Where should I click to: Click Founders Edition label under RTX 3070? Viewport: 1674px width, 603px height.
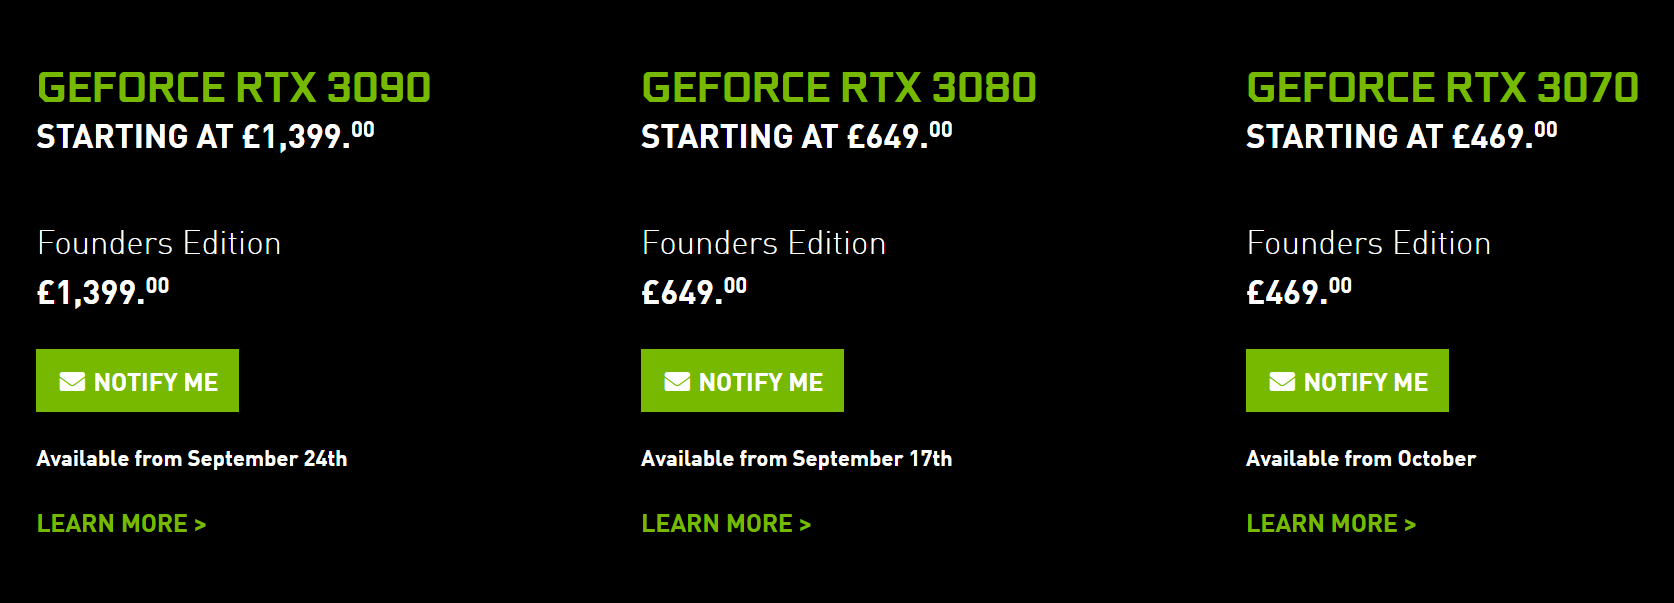click(x=1369, y=243)
